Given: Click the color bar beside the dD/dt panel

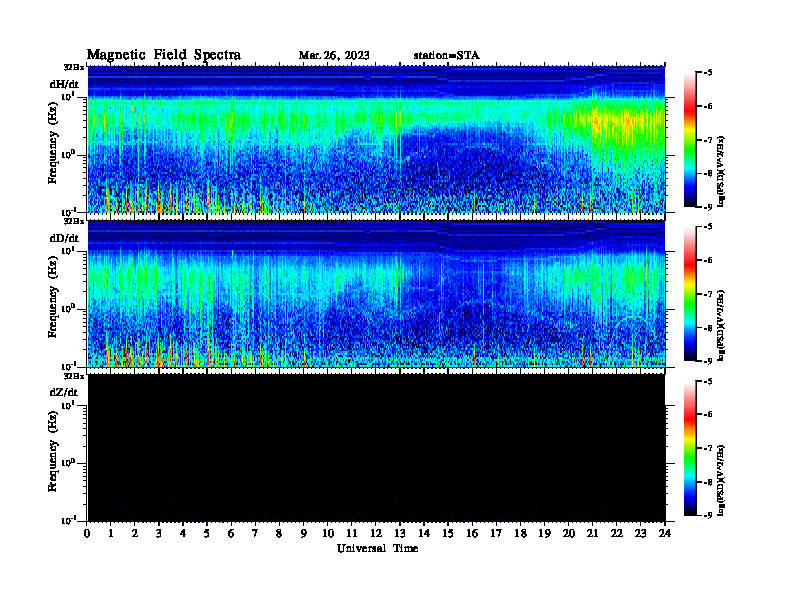Looking at the screenshot, I should pos(690,294).
